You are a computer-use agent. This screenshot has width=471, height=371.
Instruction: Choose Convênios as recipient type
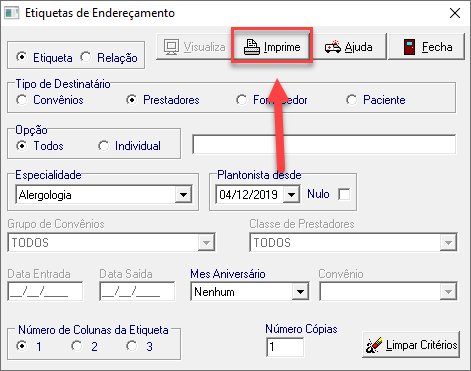click(22, 100)
